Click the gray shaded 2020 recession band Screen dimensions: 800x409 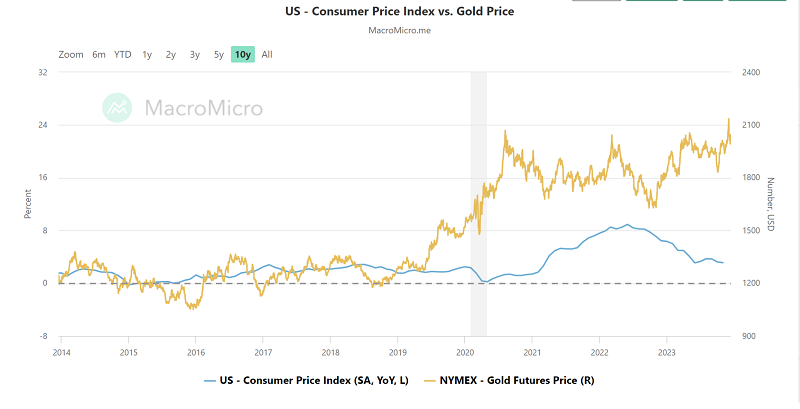(x=478, y=200)
